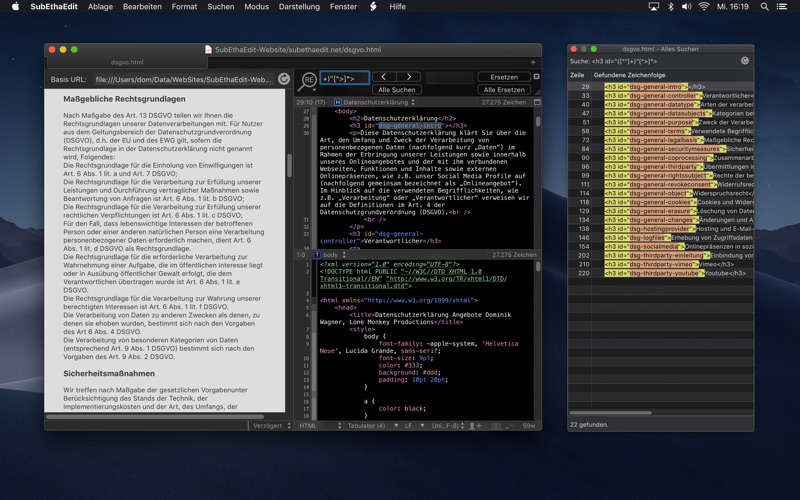Select the dsgvo.html tab
The width and height of the screenshot is (800, 500).
(x=127, y=62)
